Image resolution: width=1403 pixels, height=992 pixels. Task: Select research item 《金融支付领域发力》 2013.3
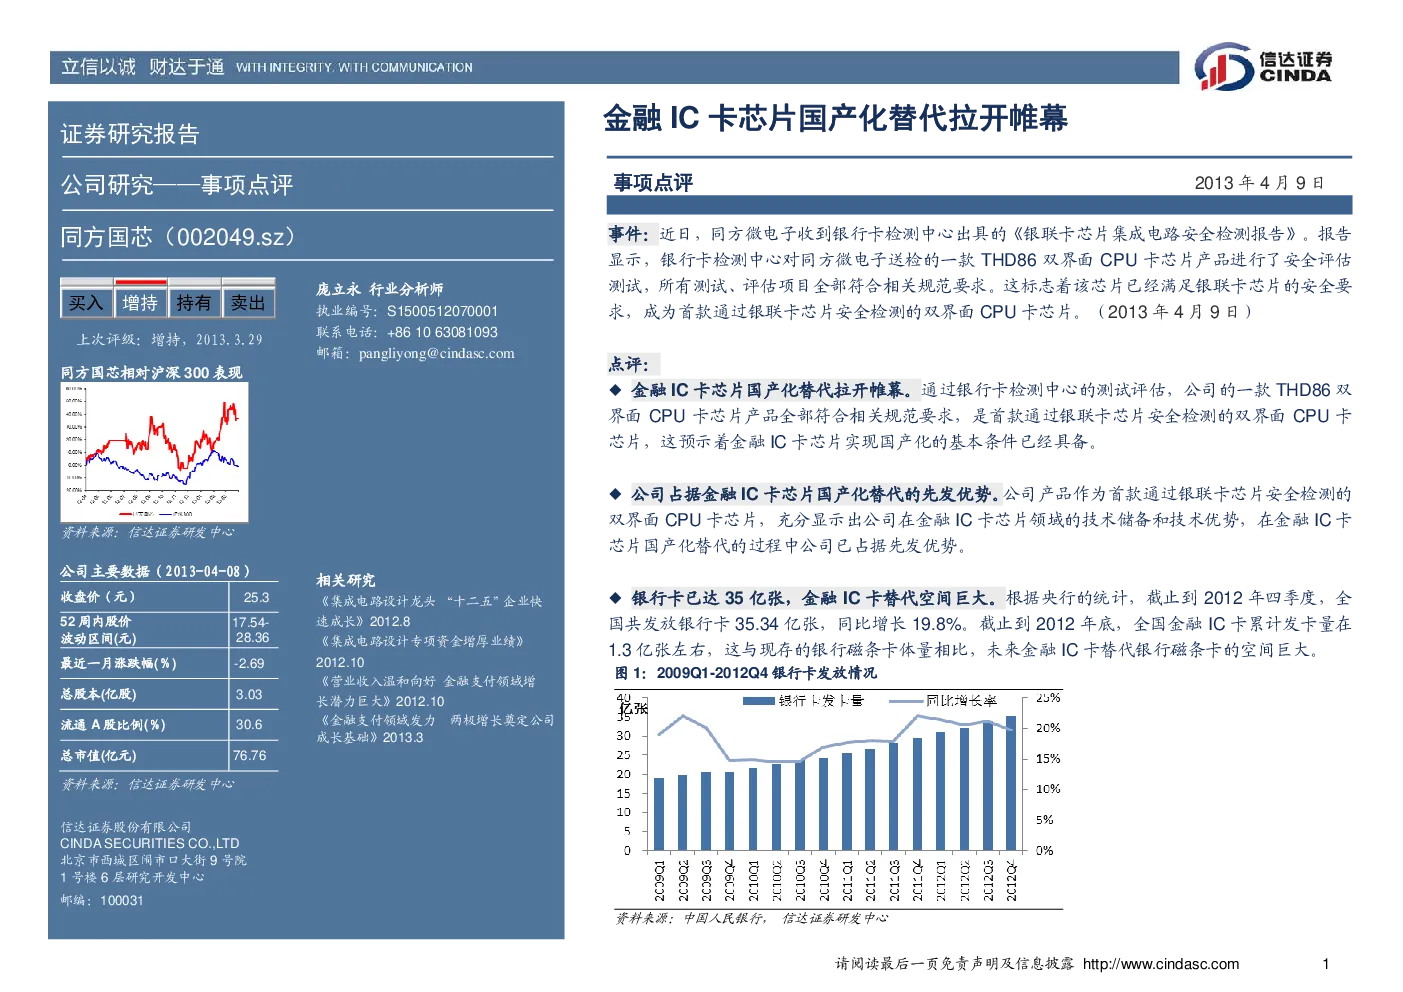[x=435, y=728]
